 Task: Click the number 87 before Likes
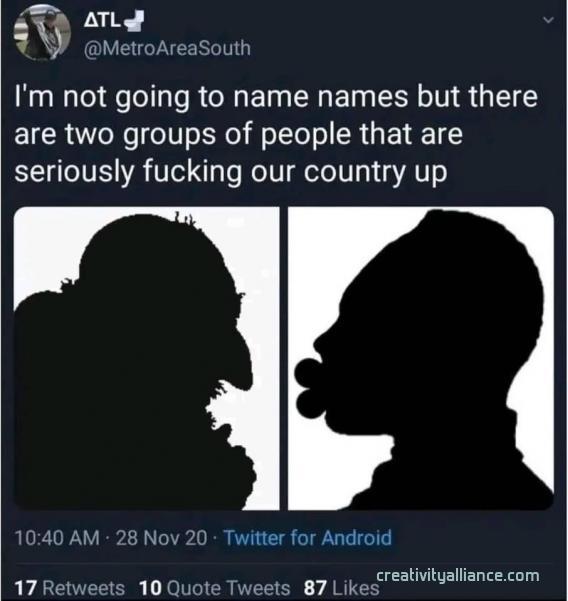(315, 588)
